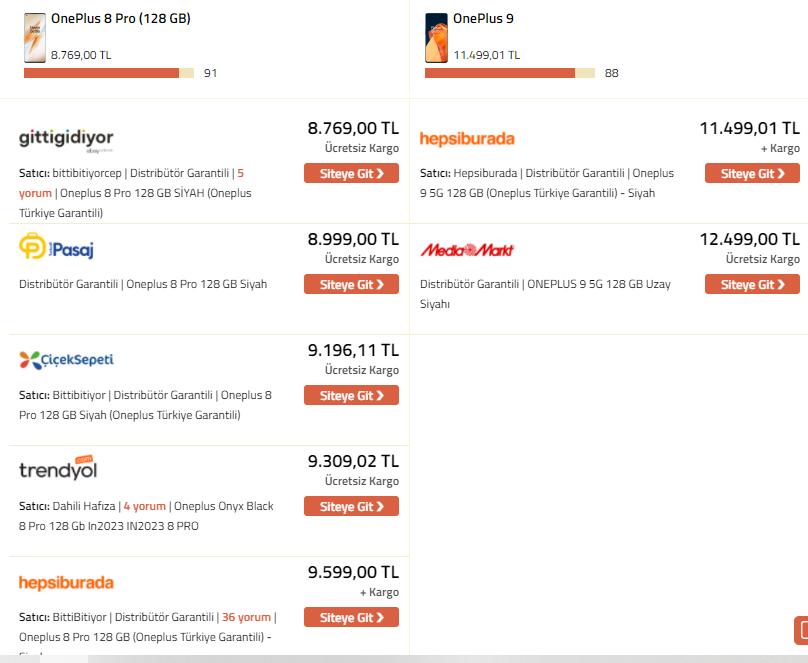Open the OnePlus 8 Pro phone thumbnail

pos(34,37)
